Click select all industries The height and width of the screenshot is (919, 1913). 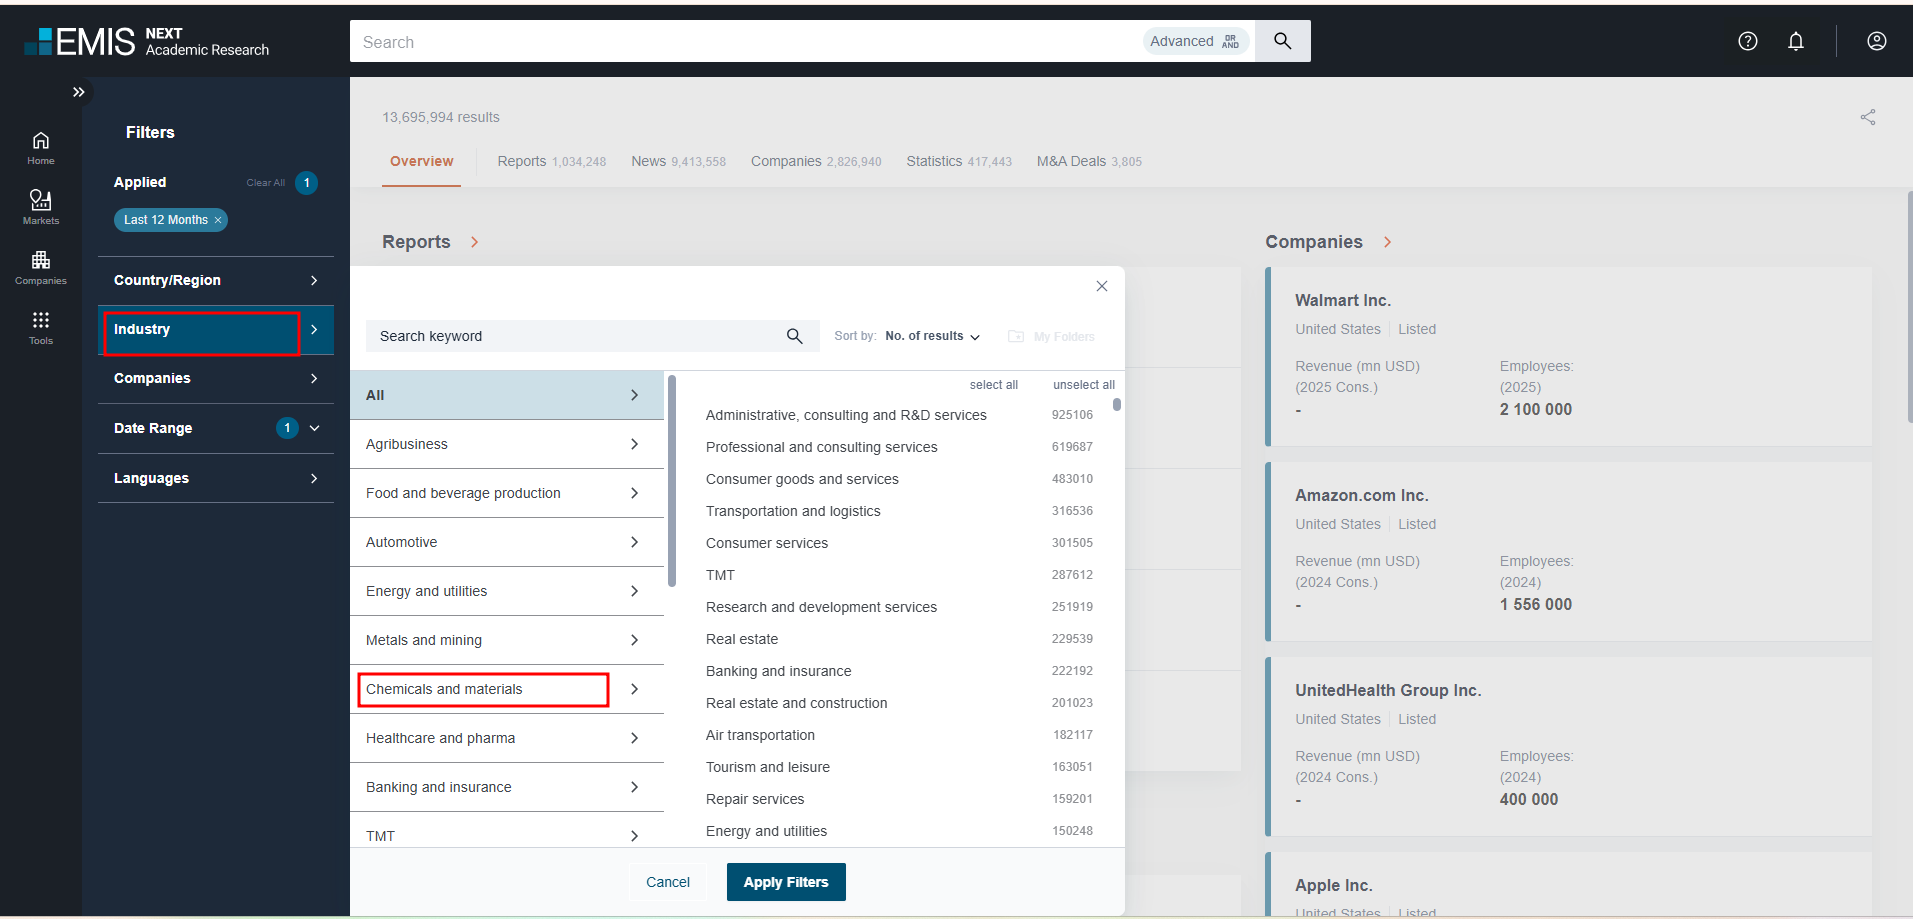click(x=993, y=385)
